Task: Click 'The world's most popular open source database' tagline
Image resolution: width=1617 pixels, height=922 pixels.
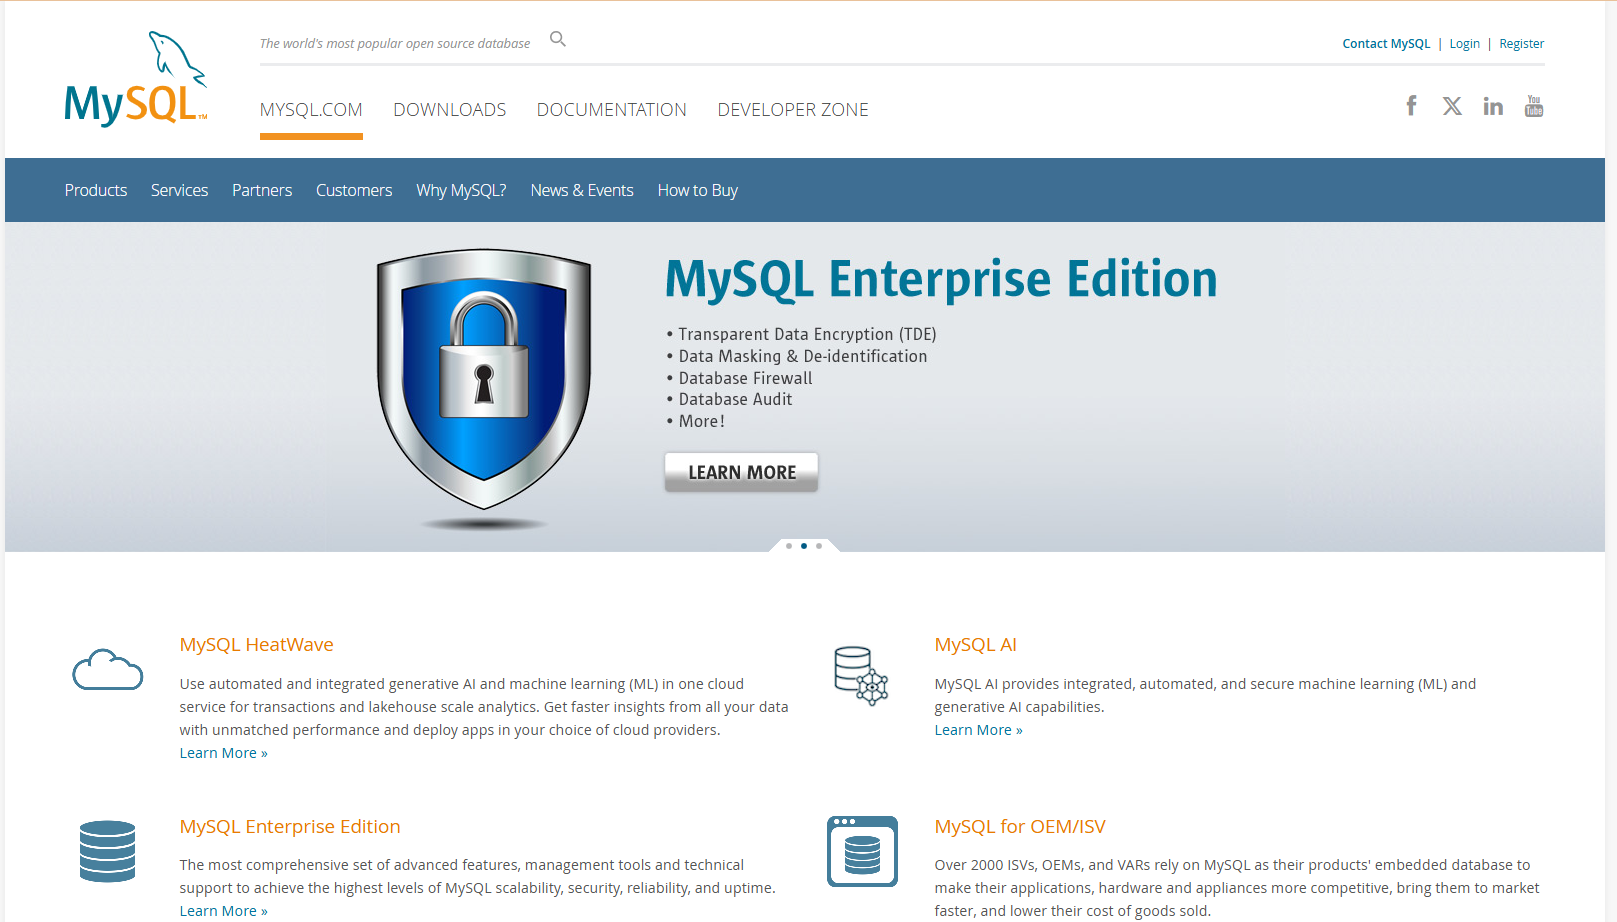Action: coord(395,44)
